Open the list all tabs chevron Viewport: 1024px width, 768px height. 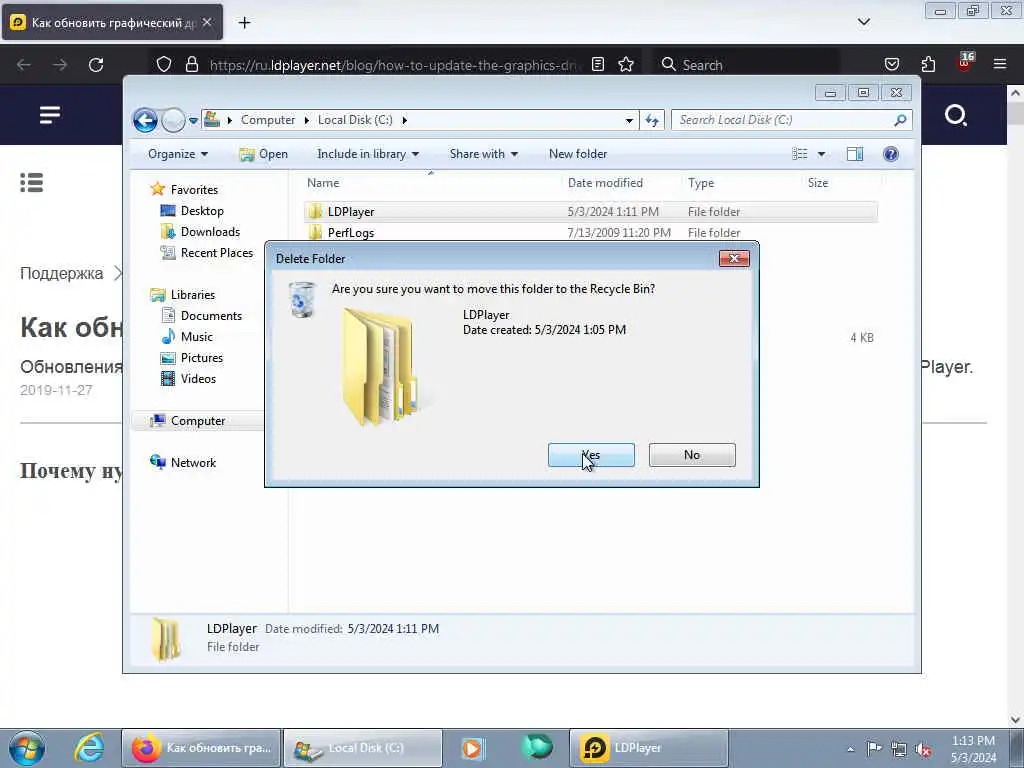863,22
